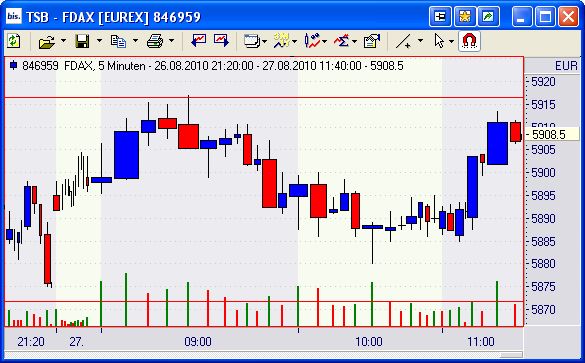Click the sigma indicators icon
Screen dimensions: 585x363
click(x=342, y=41)
